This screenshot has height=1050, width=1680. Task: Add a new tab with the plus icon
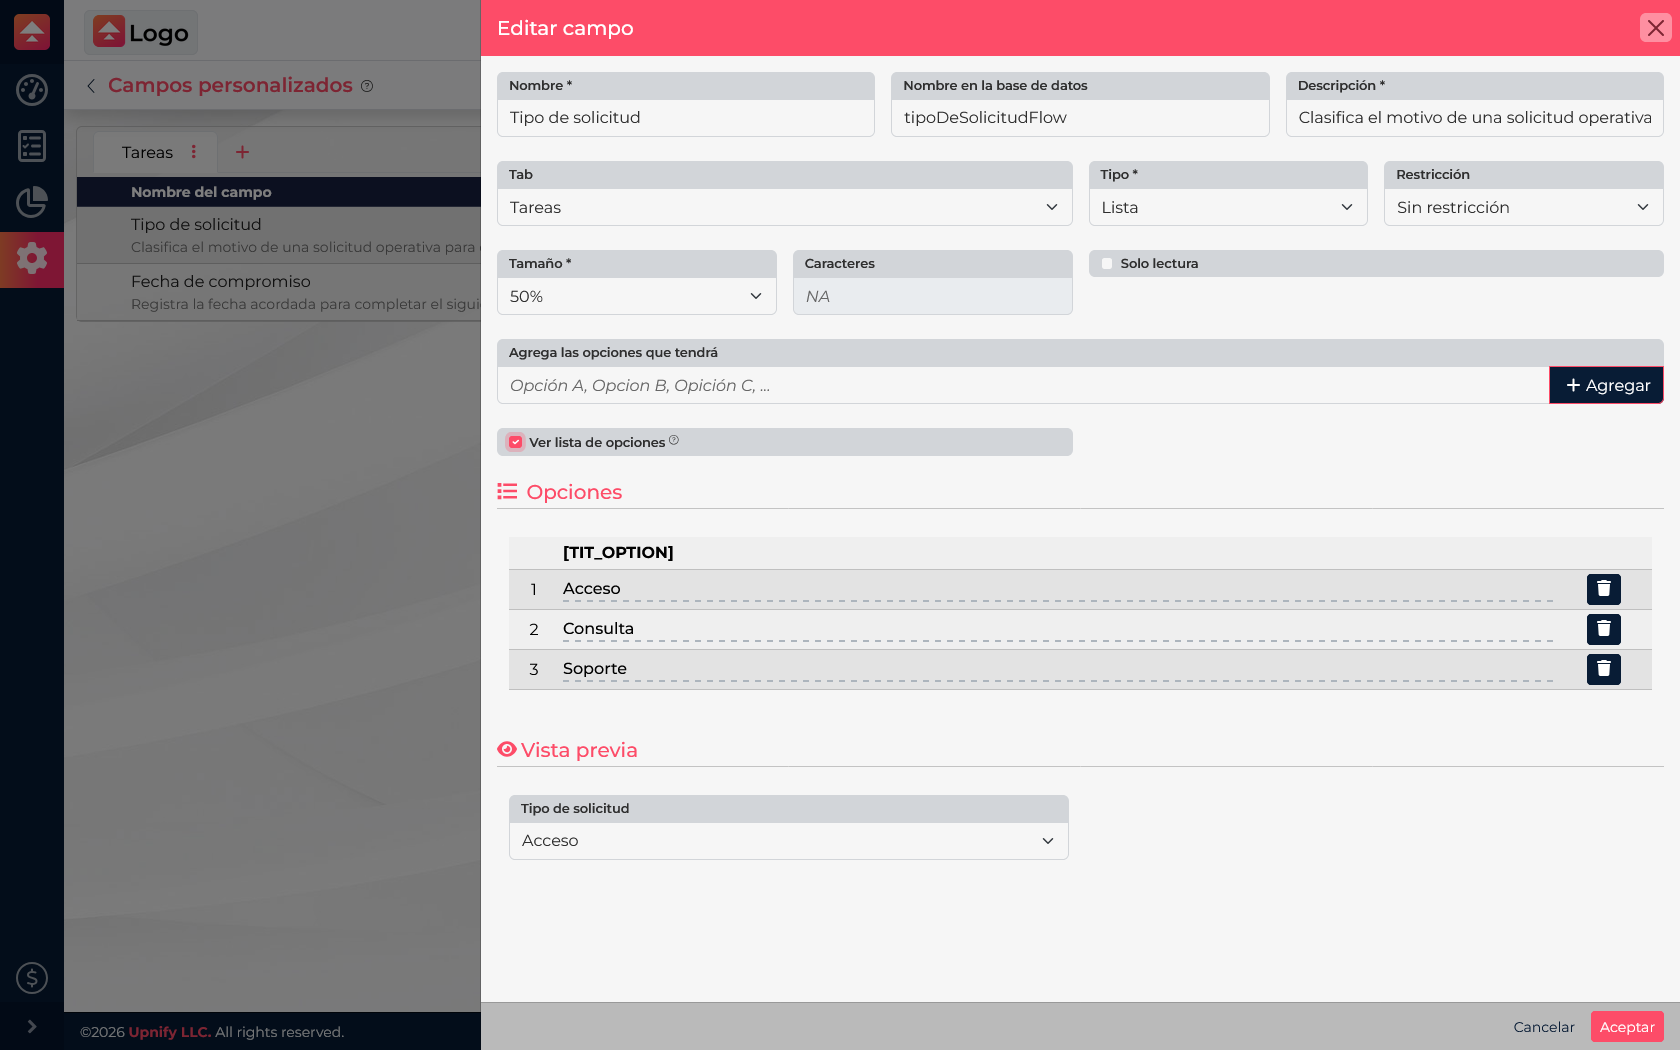coord(242,152)
